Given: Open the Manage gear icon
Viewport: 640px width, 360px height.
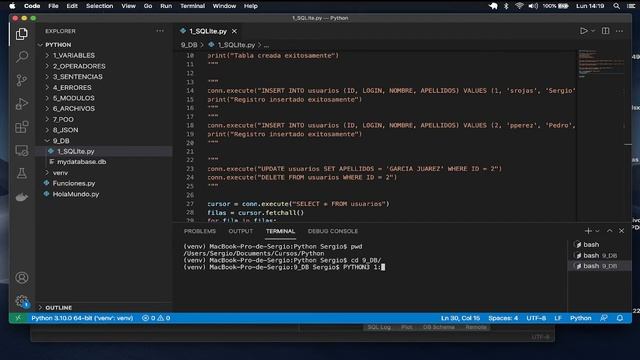Looking at the screenshot, I should tap(22, 301).
